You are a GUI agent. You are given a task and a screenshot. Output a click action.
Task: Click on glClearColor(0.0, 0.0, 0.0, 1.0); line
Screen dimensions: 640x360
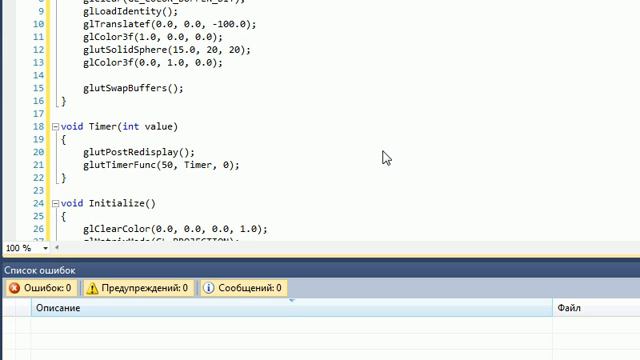(175, 229)
